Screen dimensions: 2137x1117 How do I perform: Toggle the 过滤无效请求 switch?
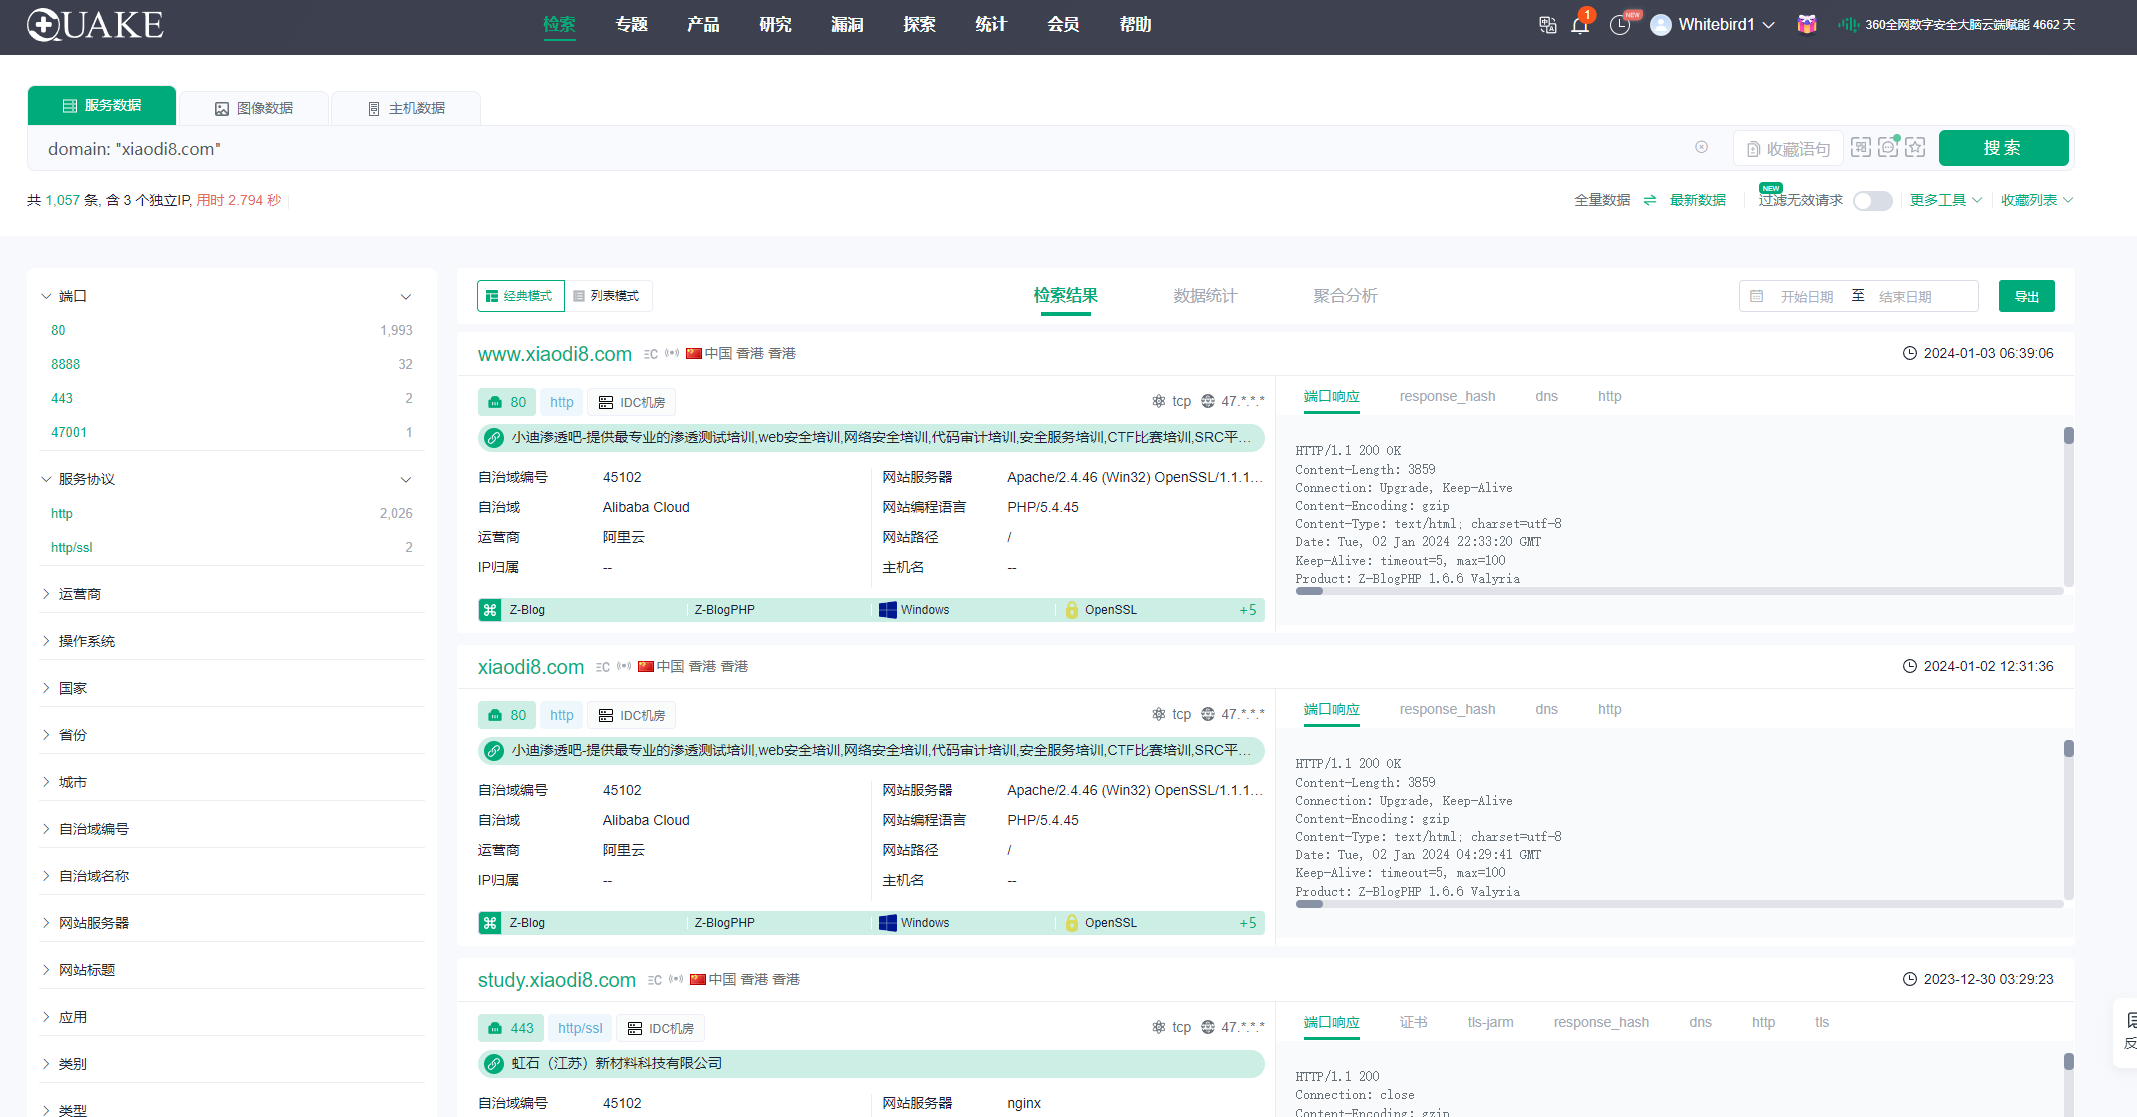pyautogui.click(x=1872, y=201)
